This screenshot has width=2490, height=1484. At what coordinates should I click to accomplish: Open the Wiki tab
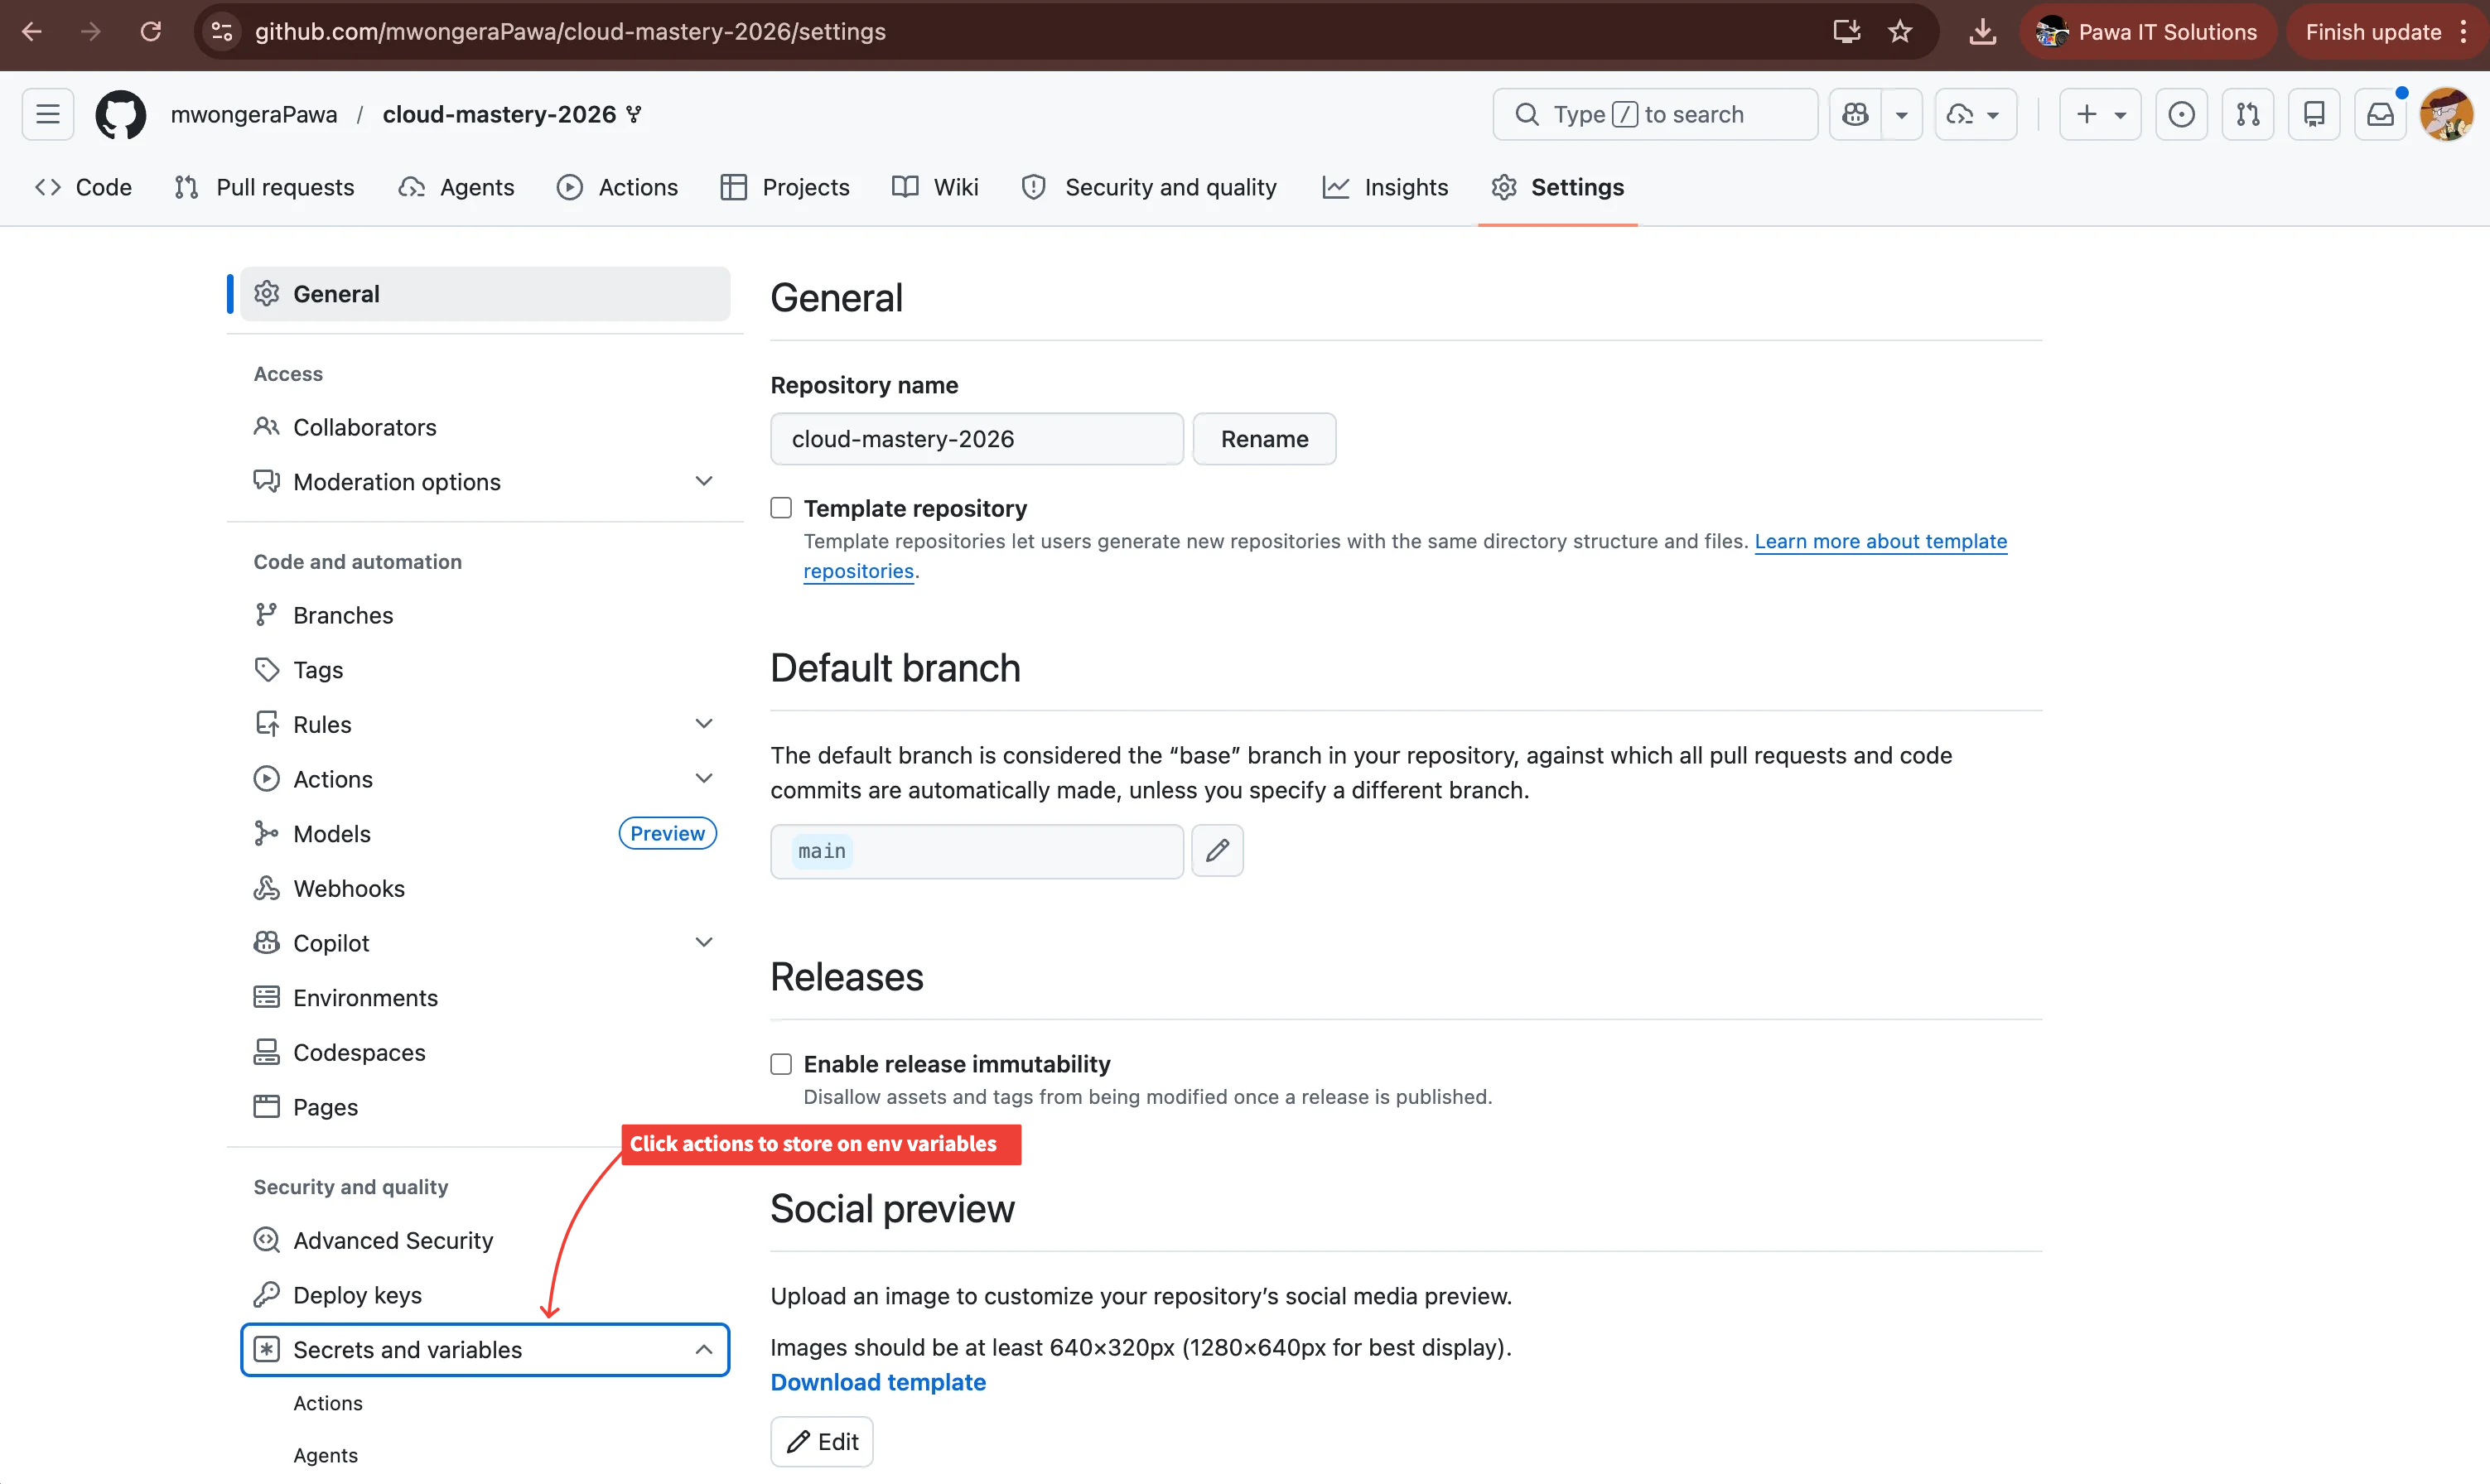[x=935, y=187]
